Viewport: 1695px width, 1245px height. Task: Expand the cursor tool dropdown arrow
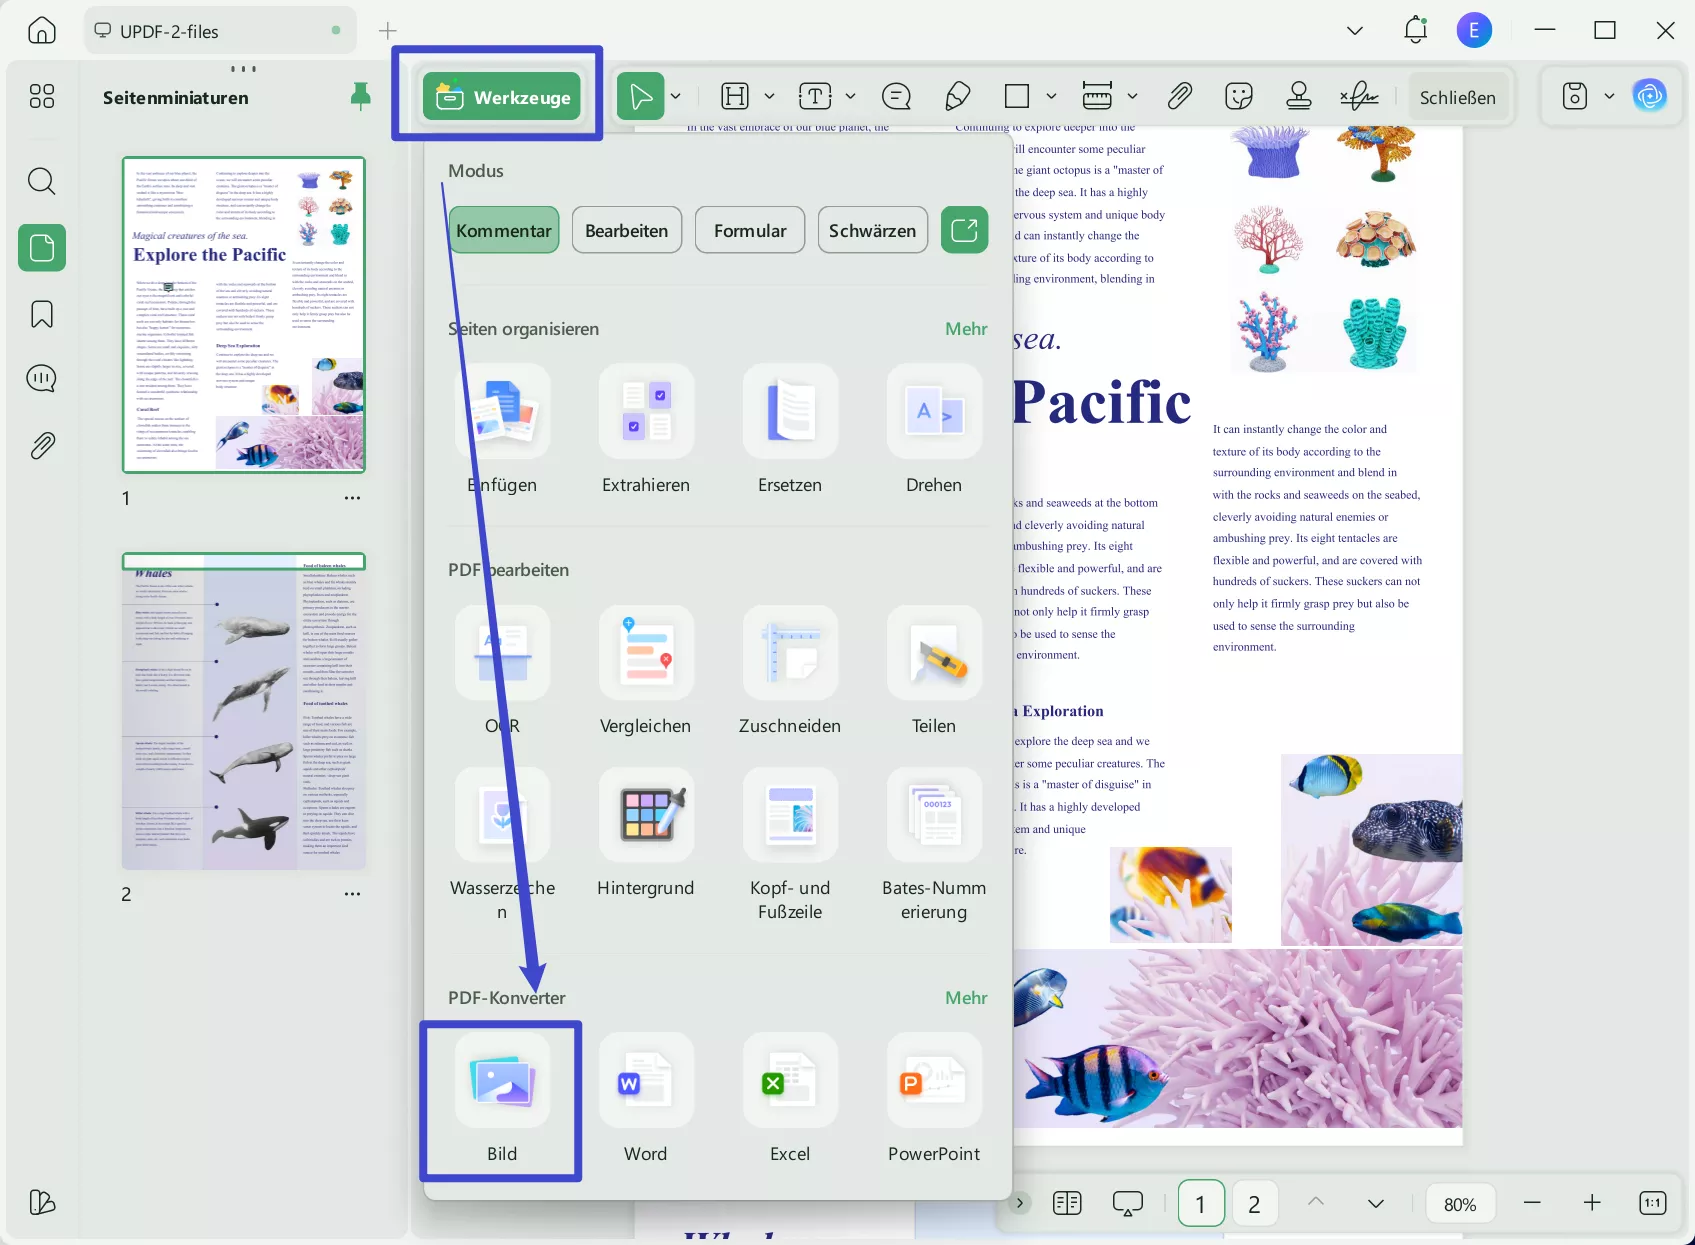pos(676,96)
